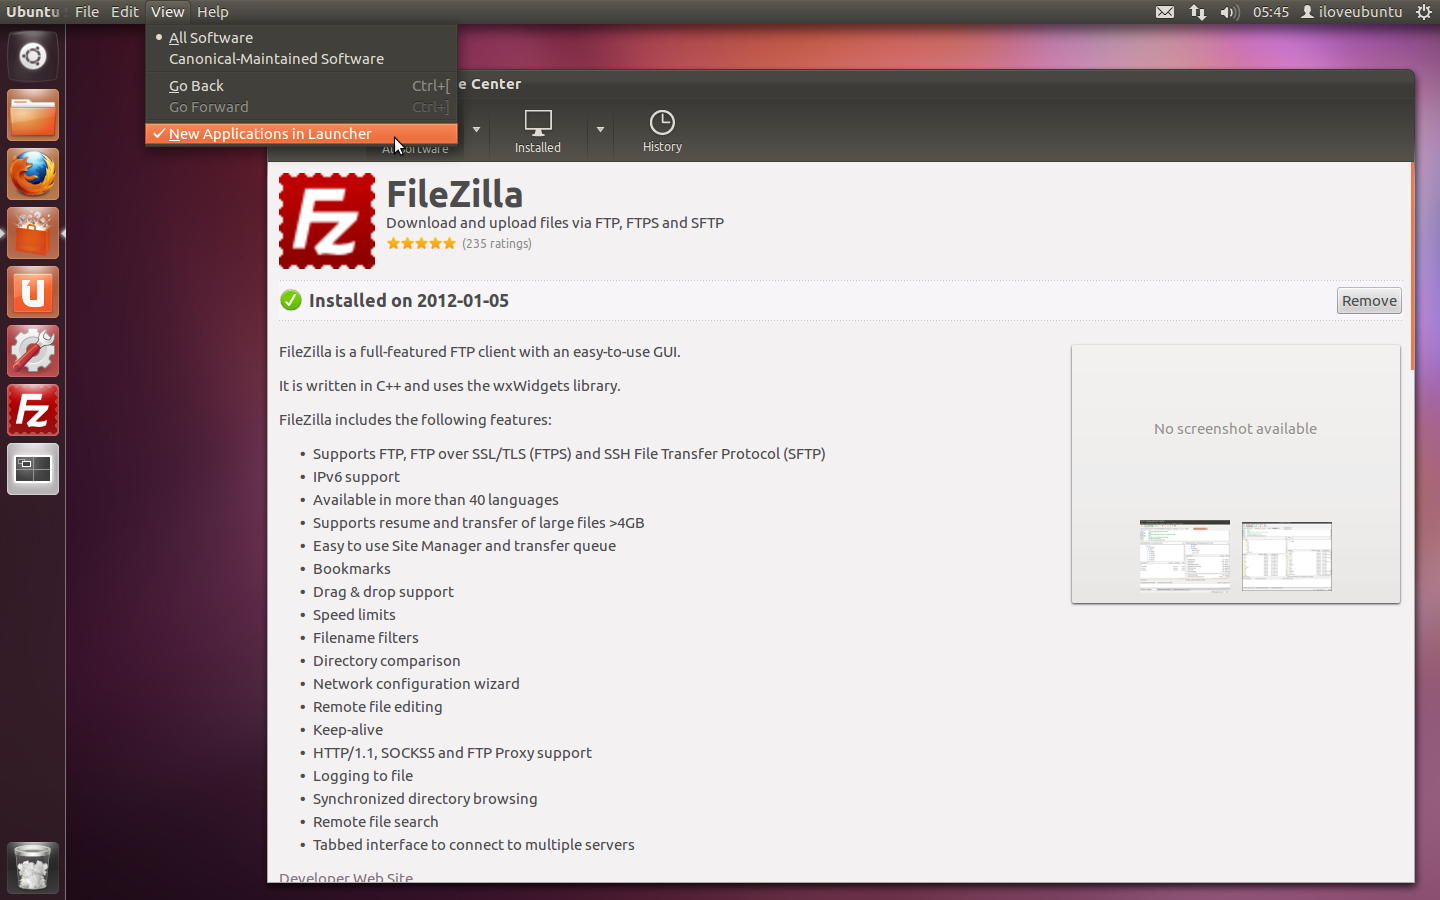The image size is (1440, 900).
Task: Select Ubuntu Software Center icon in launcher
Action: point(33,233)
